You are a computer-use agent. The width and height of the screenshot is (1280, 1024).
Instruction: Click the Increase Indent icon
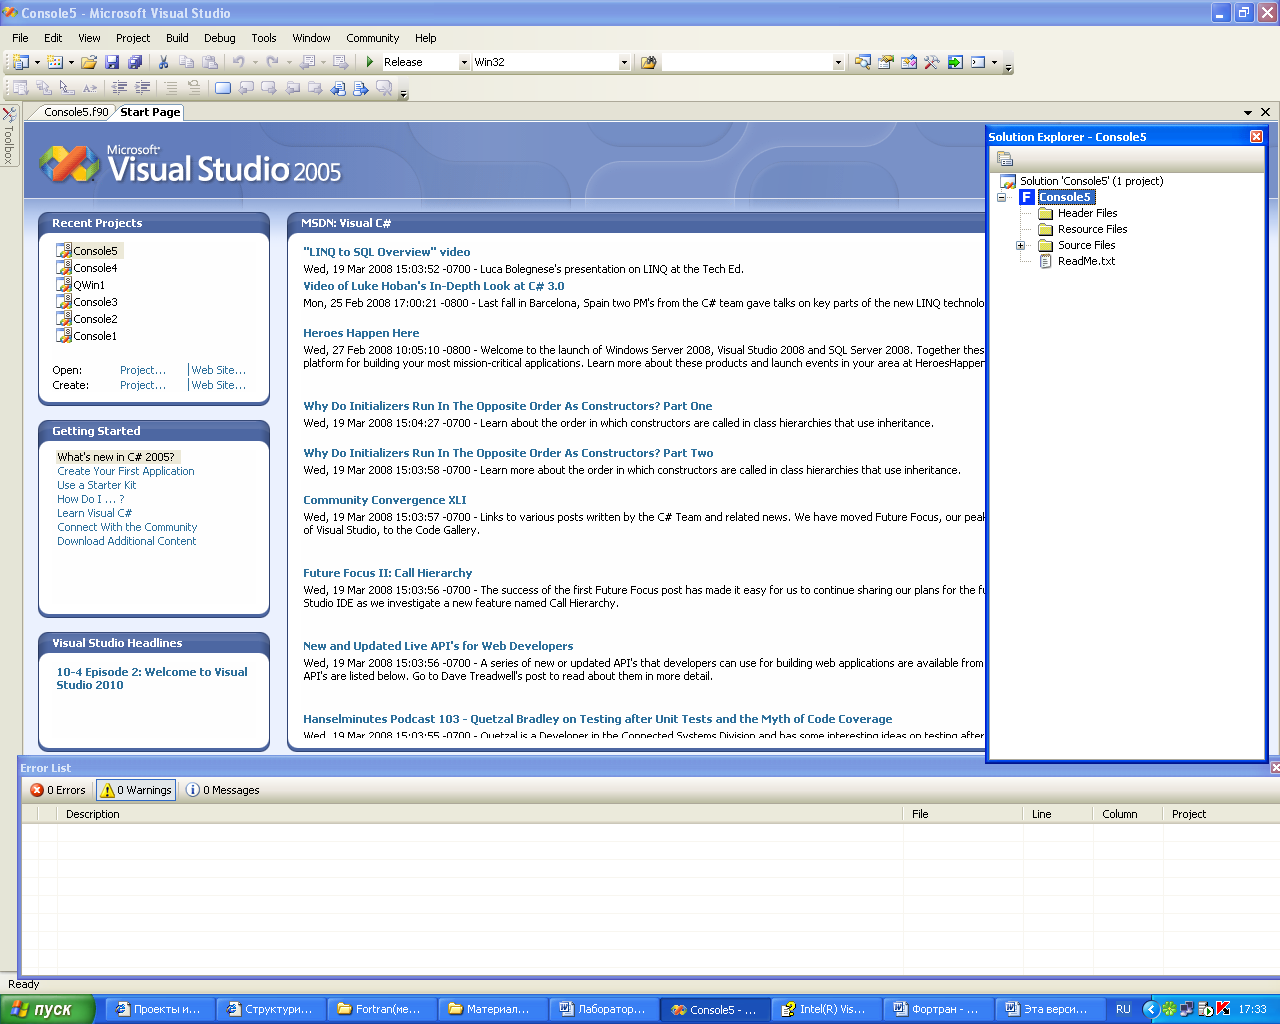pos(143,88)
